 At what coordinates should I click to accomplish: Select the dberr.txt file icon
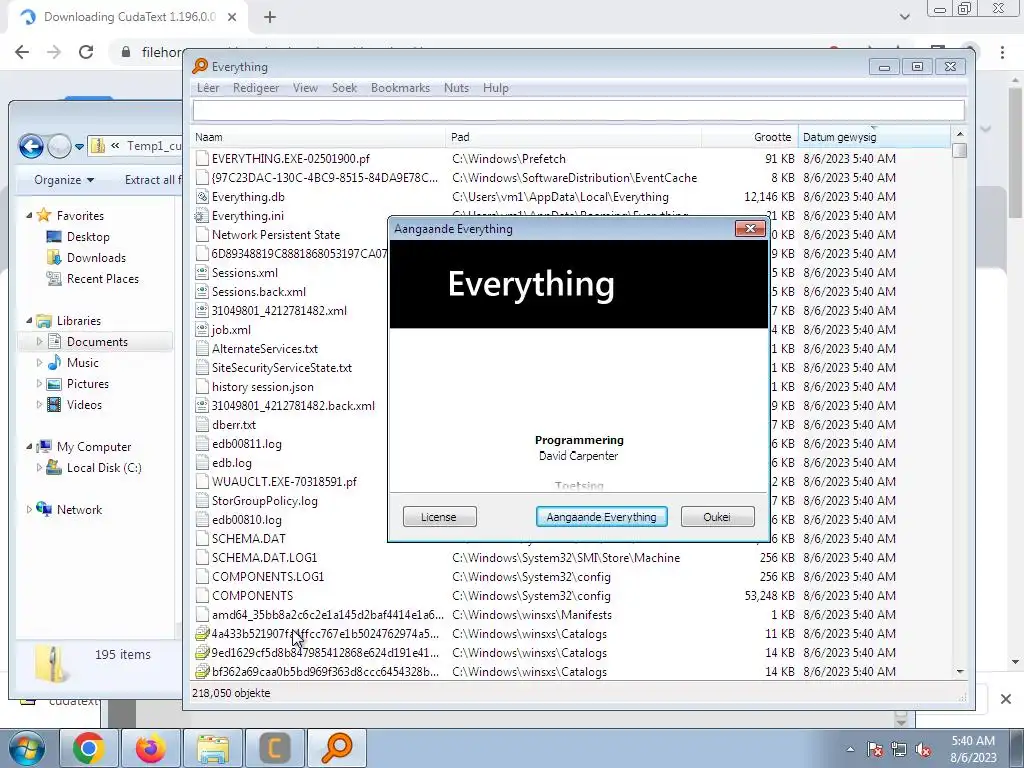tap(202, 424)
